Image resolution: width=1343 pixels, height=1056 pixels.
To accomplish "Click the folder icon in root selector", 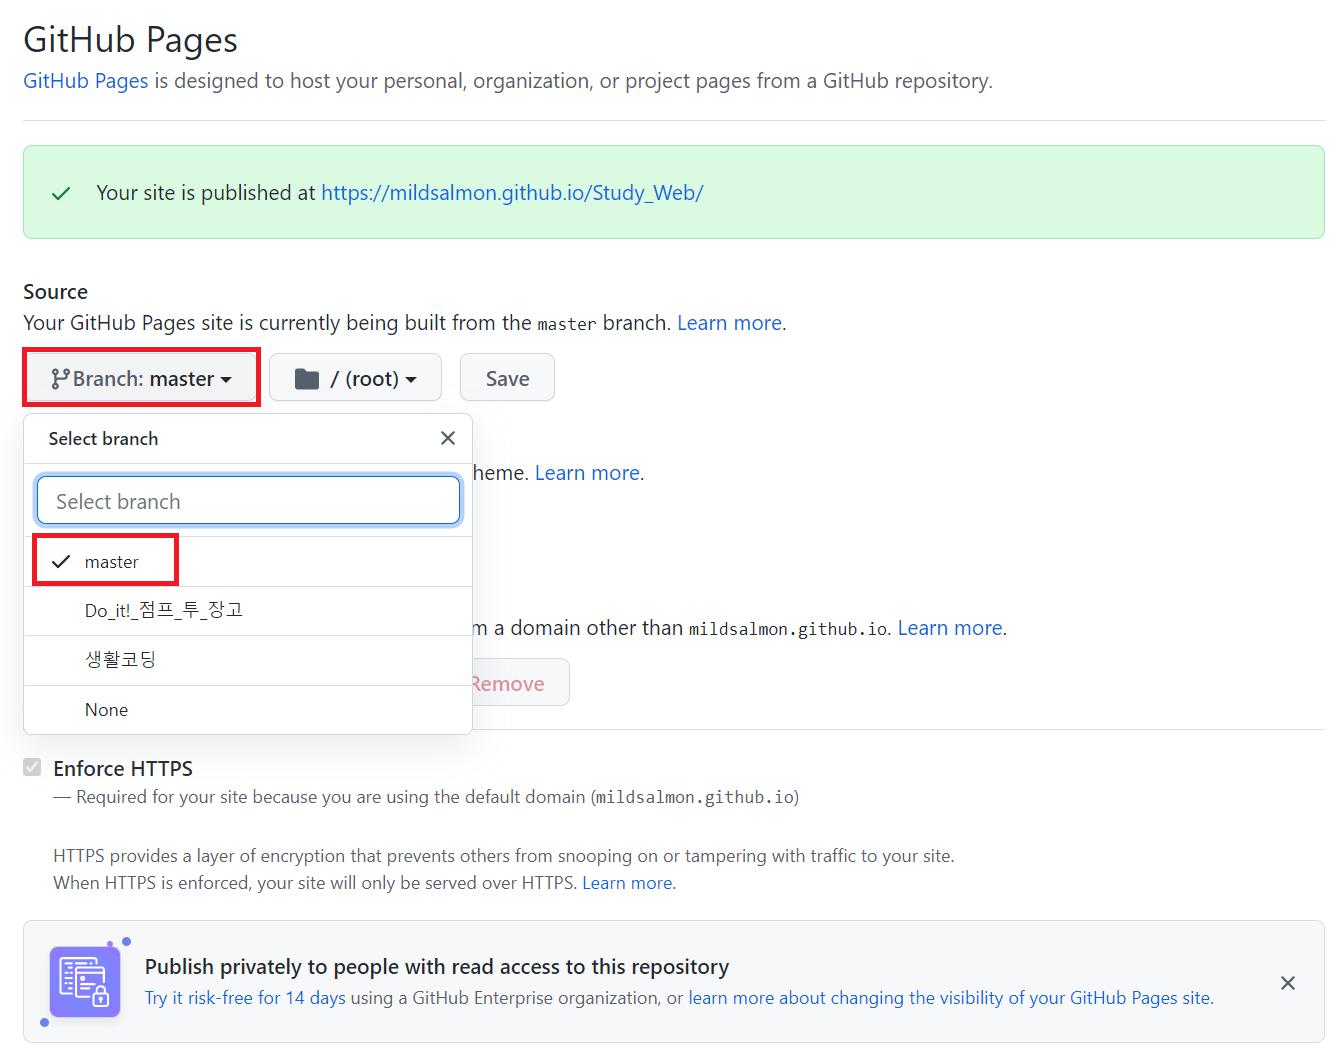I will pos(307,379).
